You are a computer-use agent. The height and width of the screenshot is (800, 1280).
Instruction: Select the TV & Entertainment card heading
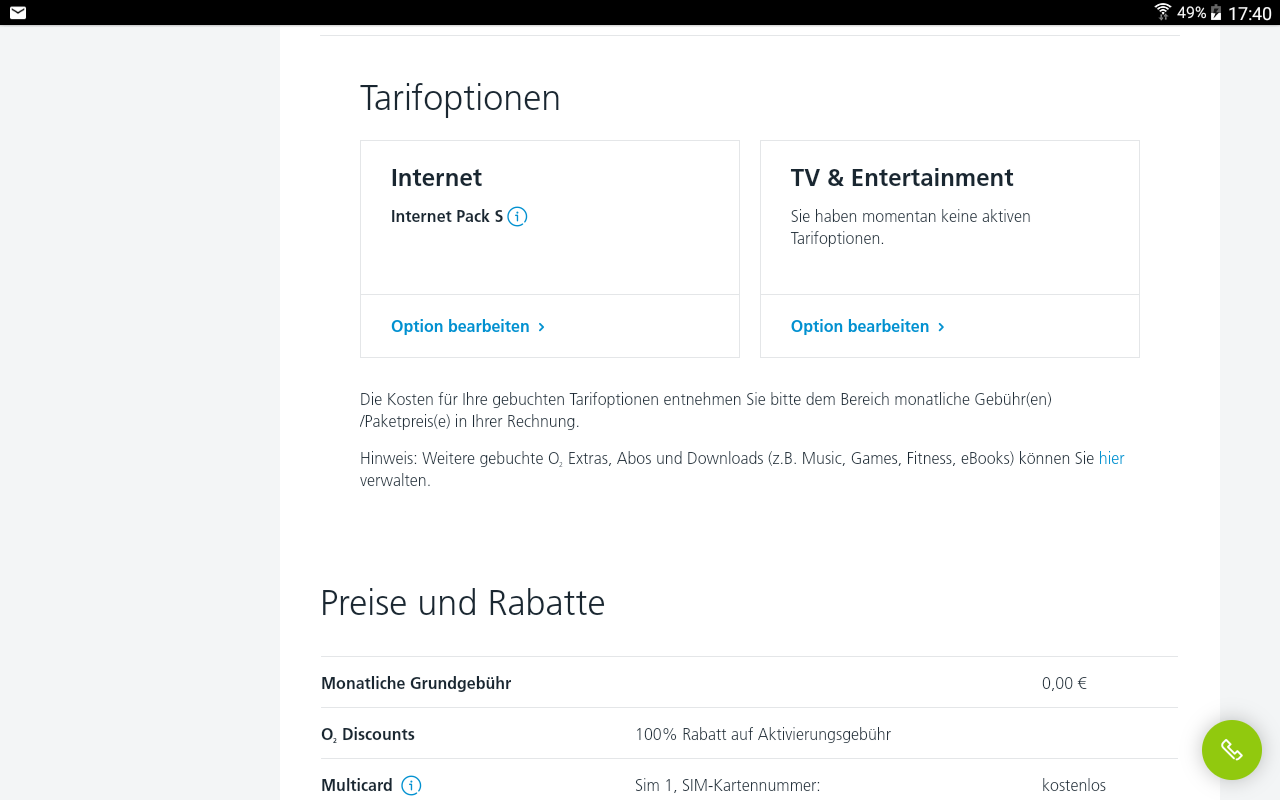pyautogui.click(x=902, y=178)
